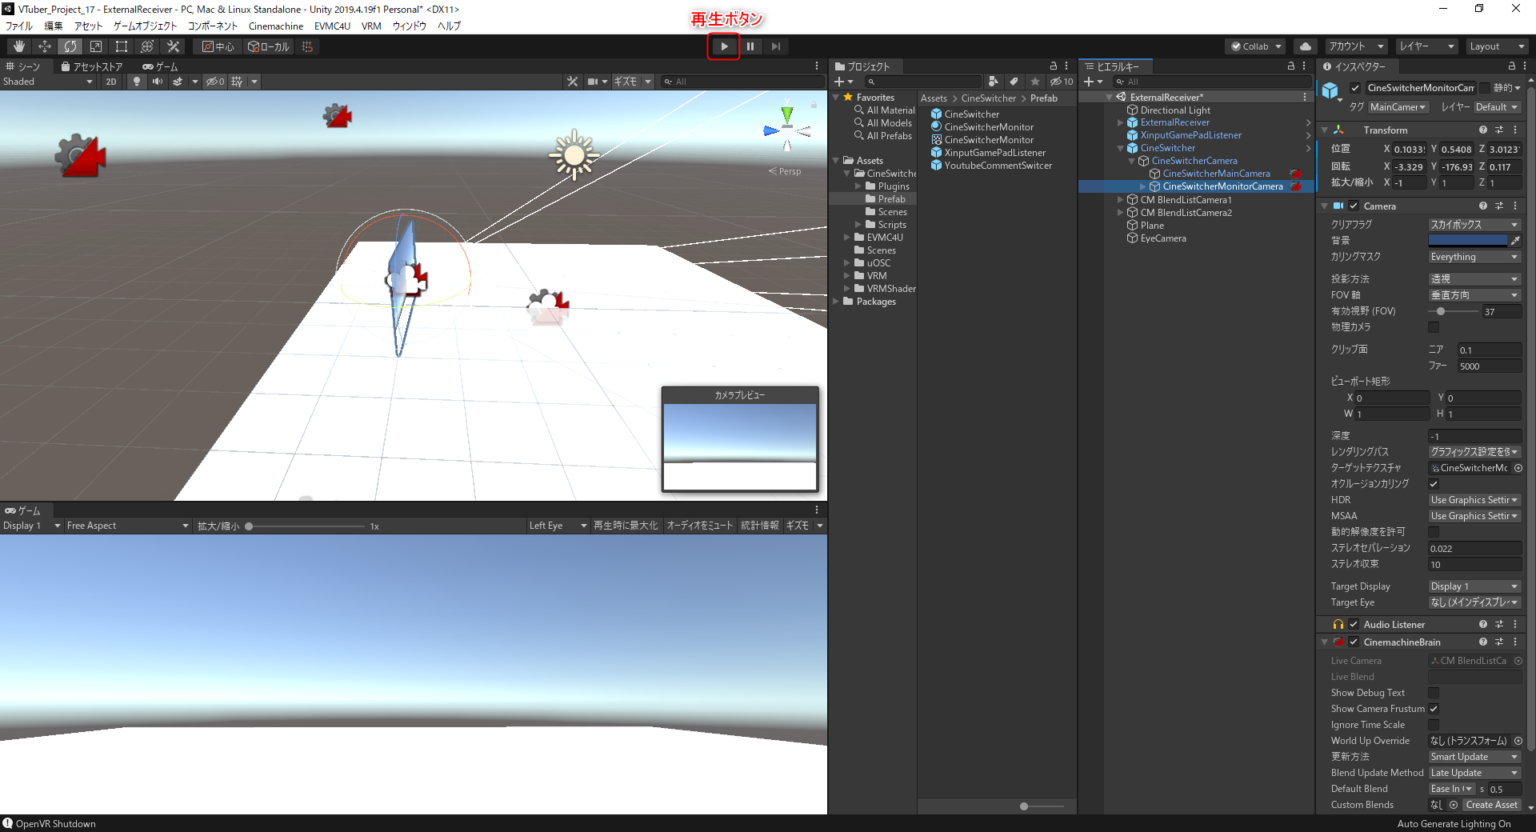Open the Everything culling mask dropdown
1536x832 pixels.
[1473, 257]
